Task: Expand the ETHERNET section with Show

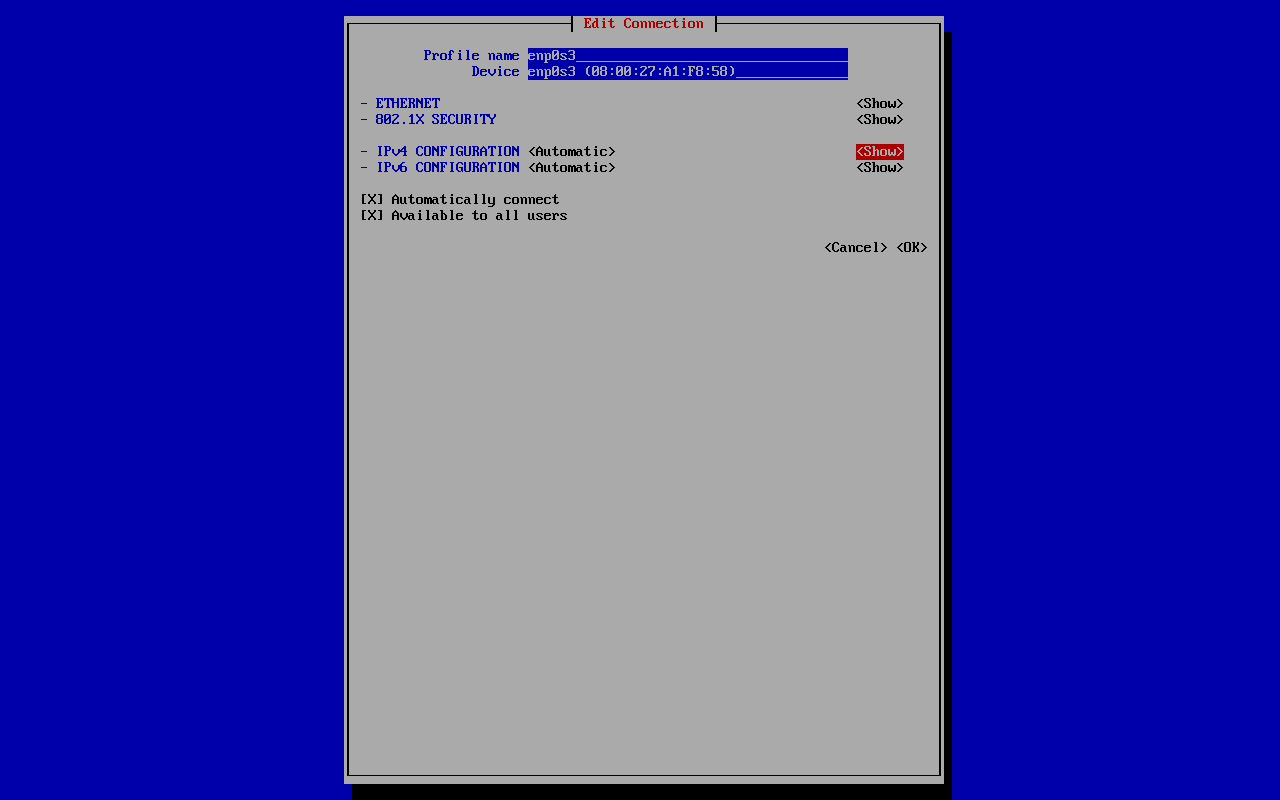Action: click(879, 104)
